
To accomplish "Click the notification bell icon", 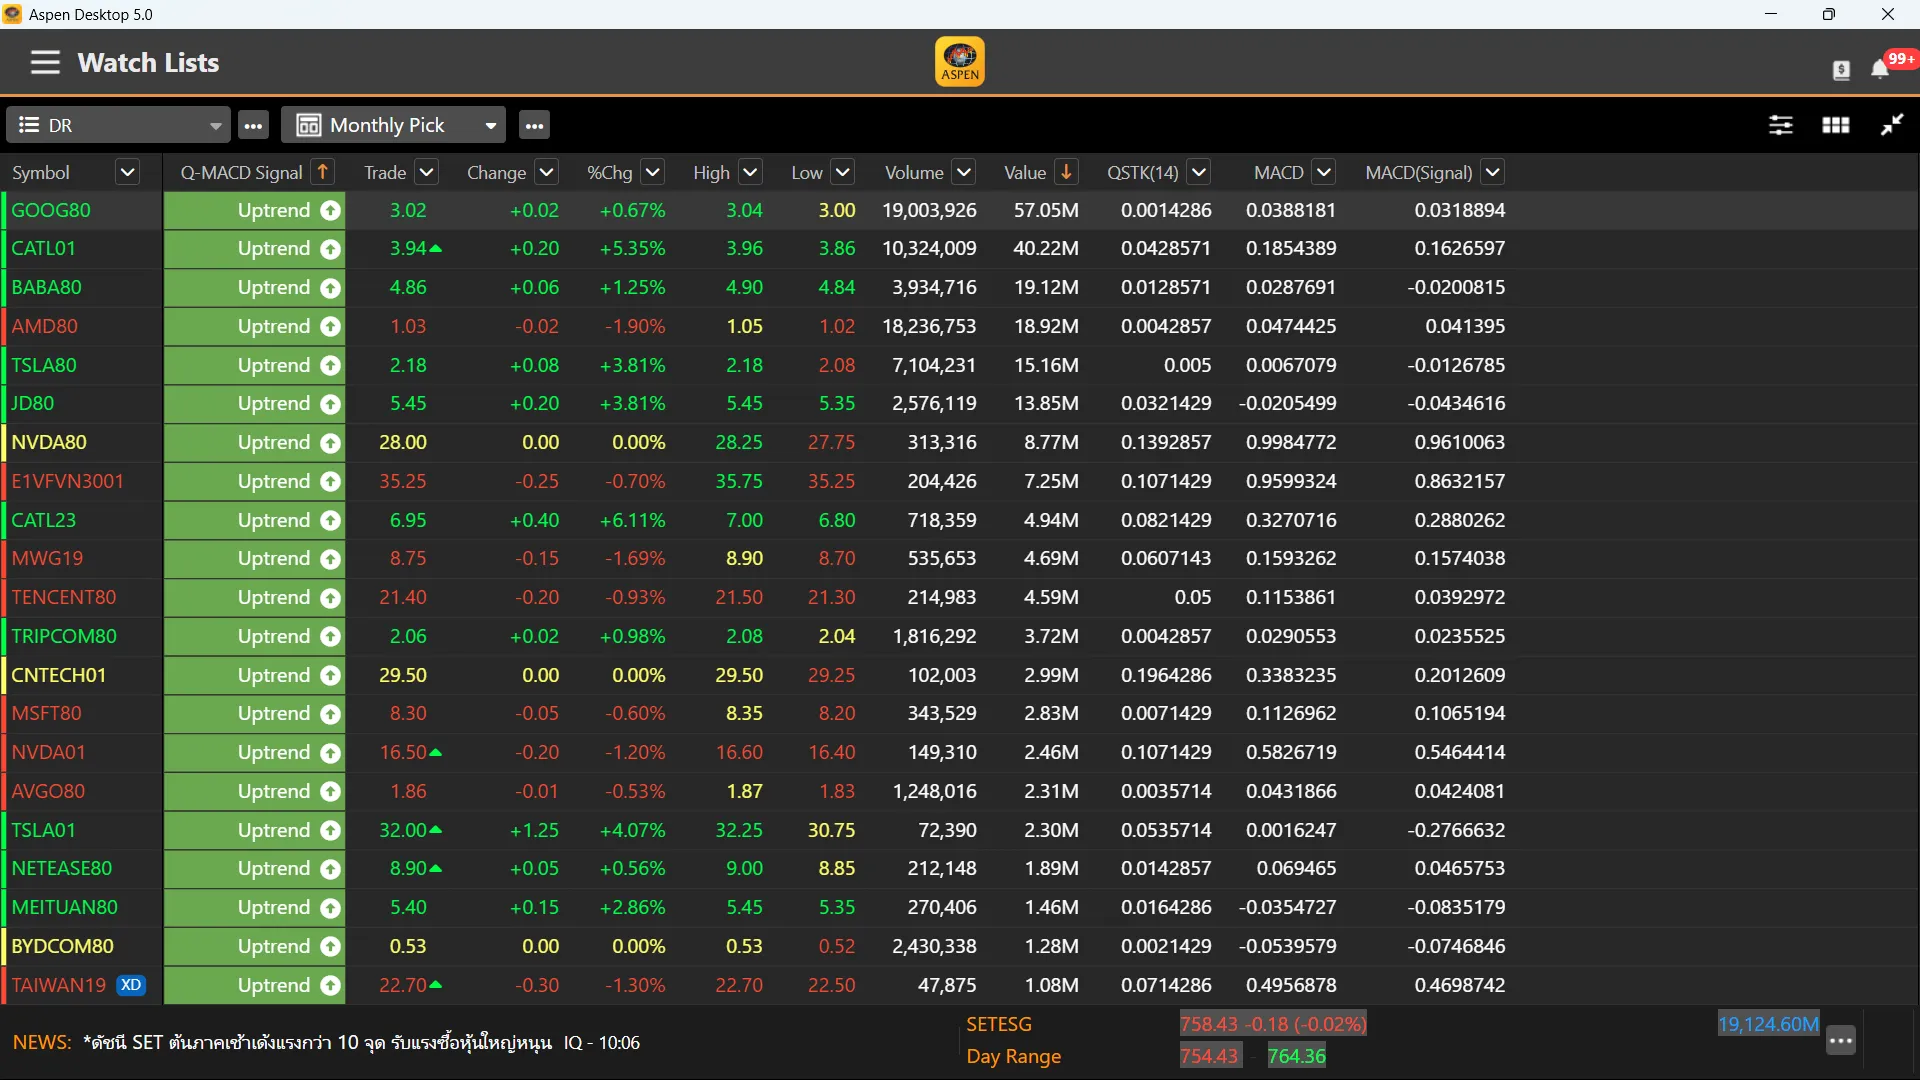I will tap(1880, 69).
